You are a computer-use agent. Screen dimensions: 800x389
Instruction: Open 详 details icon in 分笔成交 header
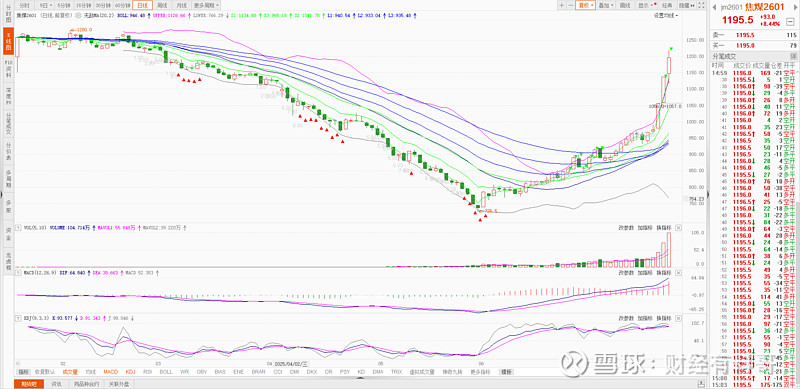794,56
